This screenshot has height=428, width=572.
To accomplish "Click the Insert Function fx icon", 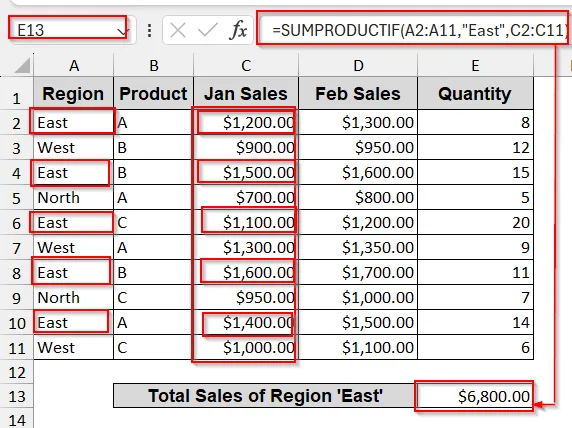I will point(238,30).
